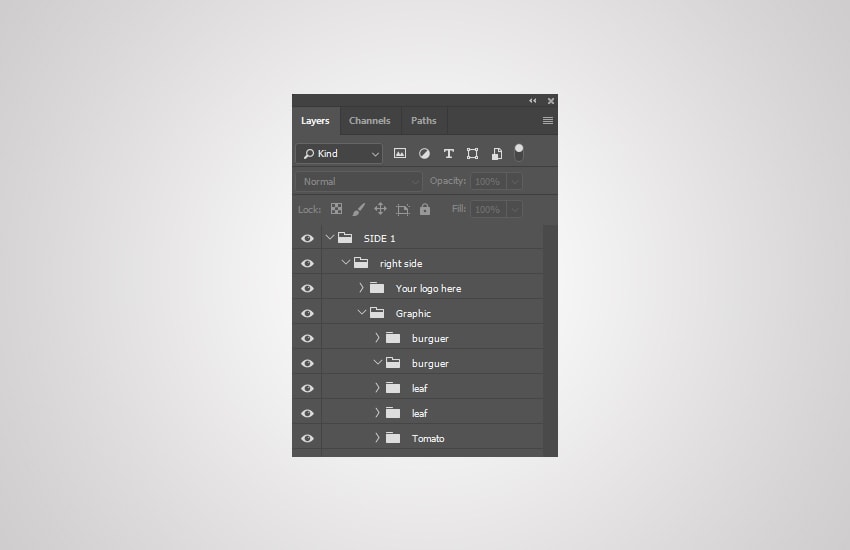
Task: Open the Opacity slider dropdown arrow
Action: [515, 182]
